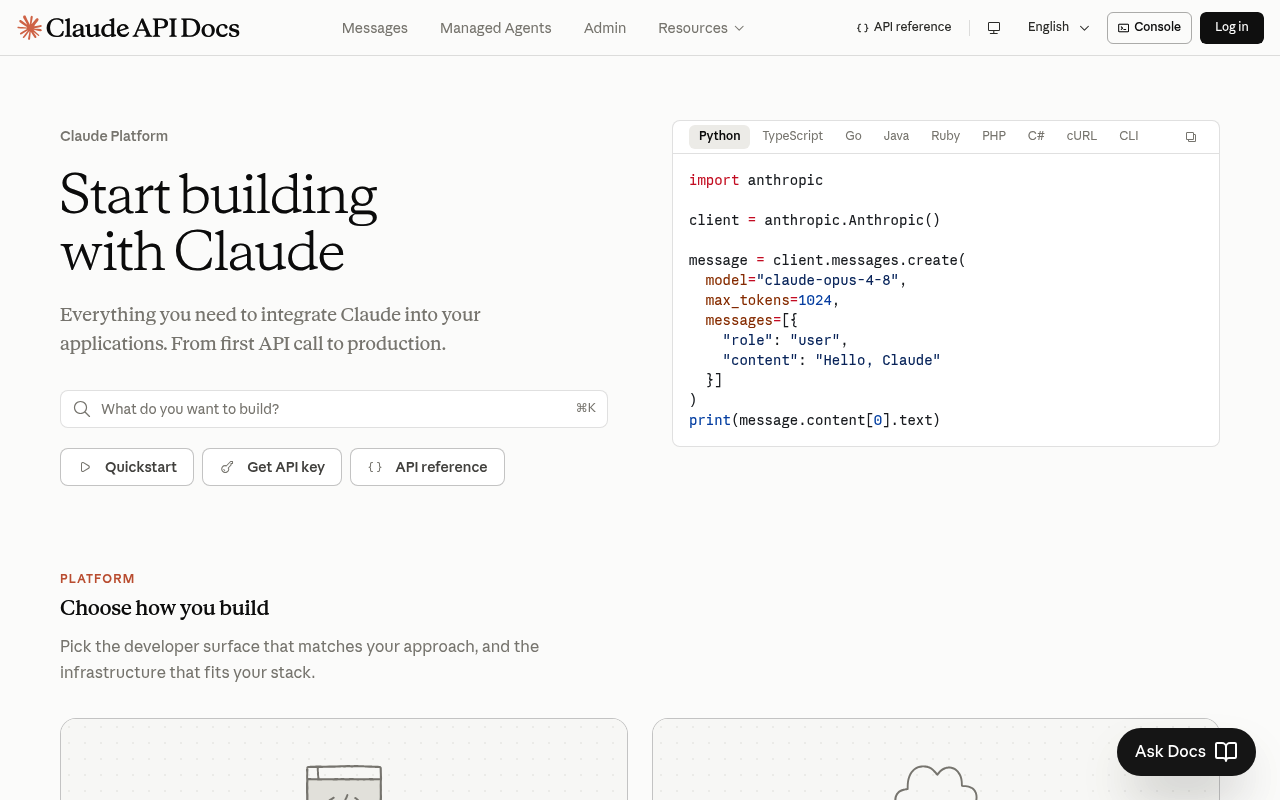Click the search magnifier icon
The width and height of the screenshot is (1280, 800).
coord(82,409)
